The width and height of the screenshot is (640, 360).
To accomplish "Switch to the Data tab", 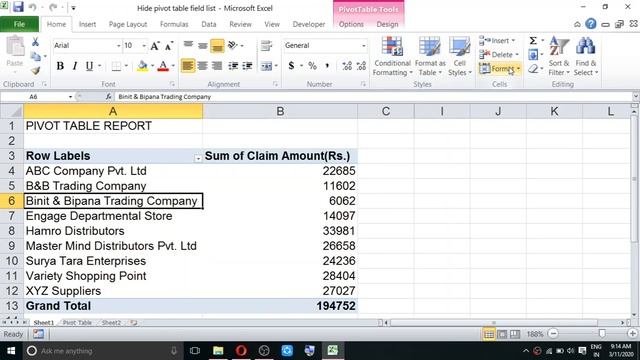I will click(x=209, y=24).
